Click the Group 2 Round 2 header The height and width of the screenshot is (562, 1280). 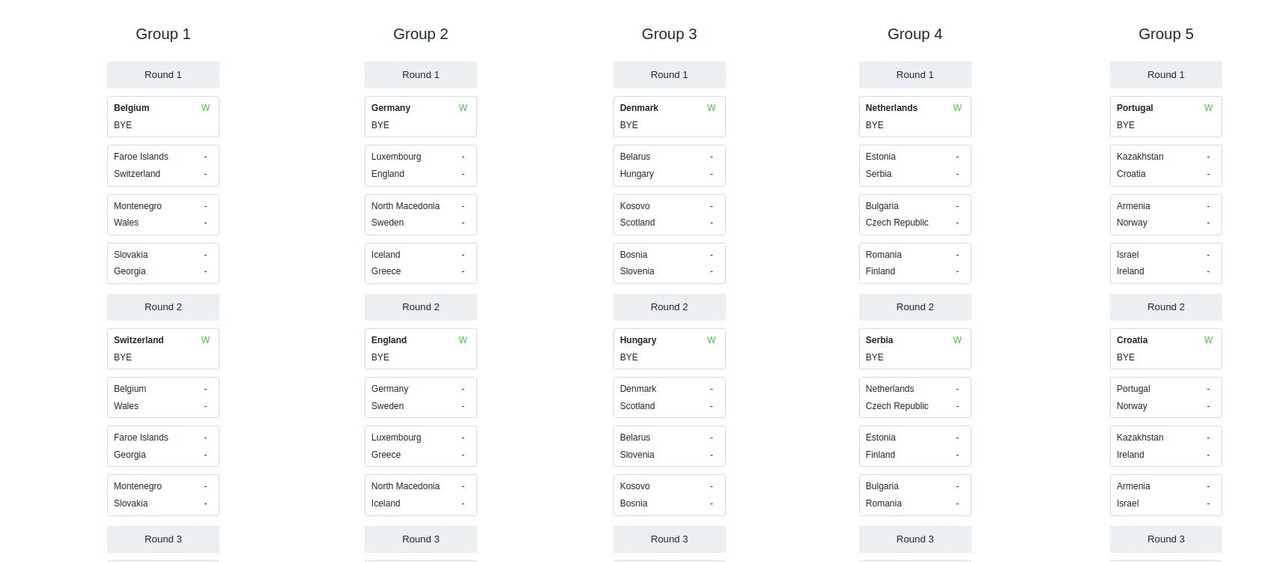[x=420, y=307]
